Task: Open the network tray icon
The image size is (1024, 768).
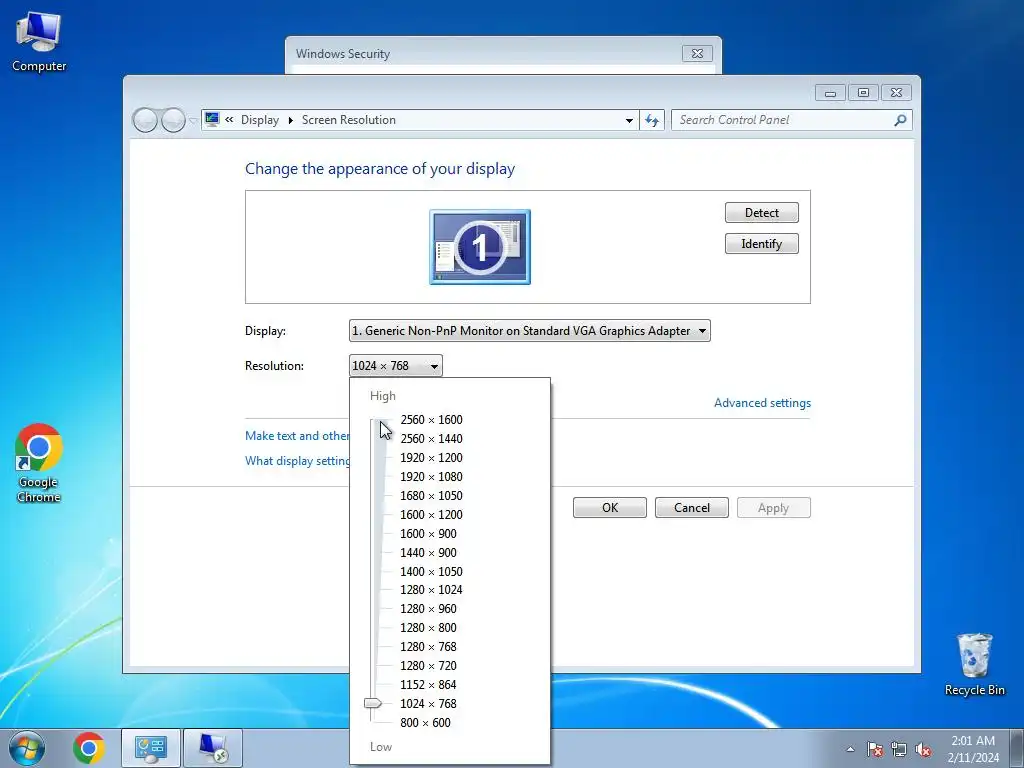Action: click(x=899, y=749)
